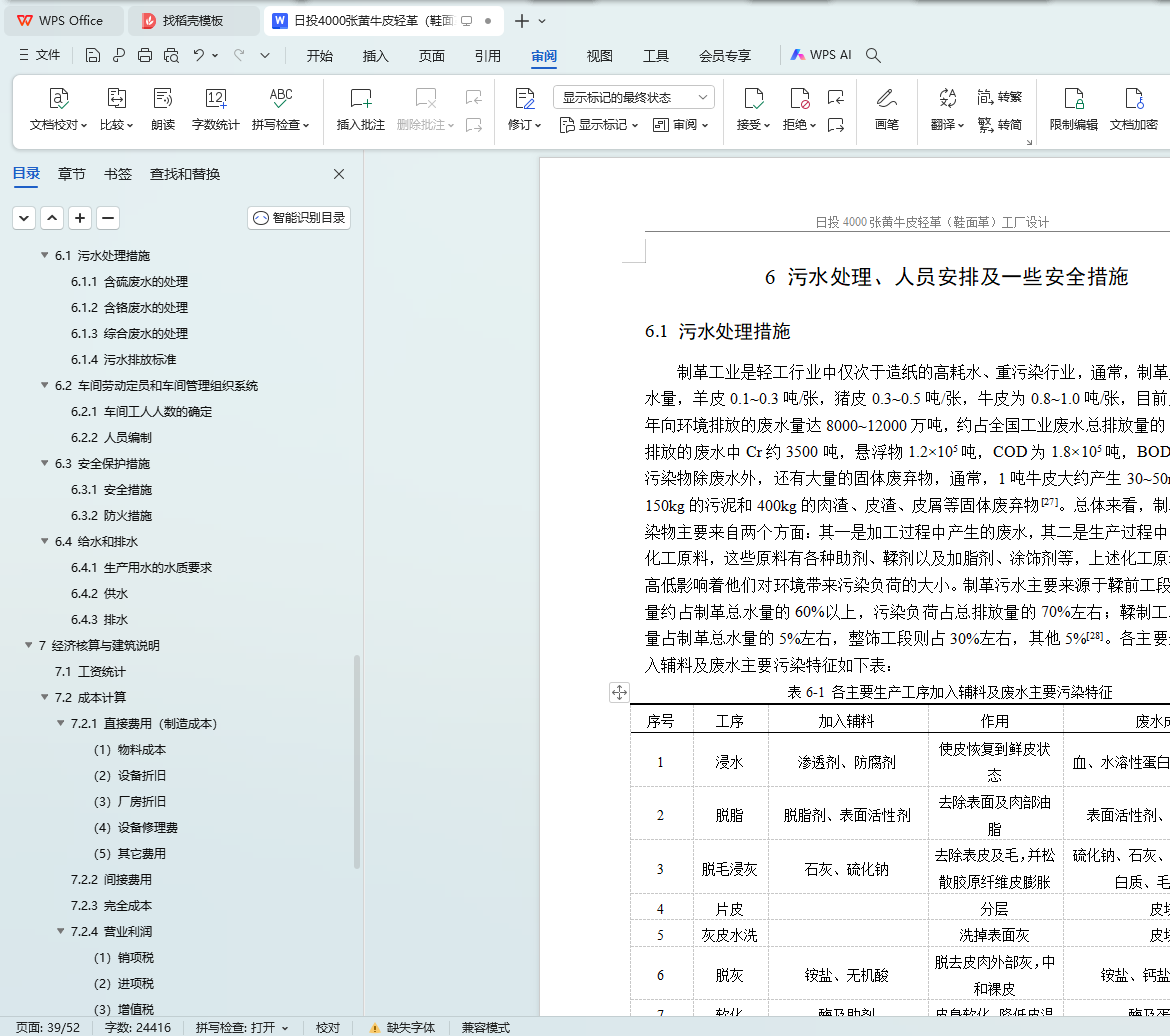
Task: Click the print icon in quick toolbar
Action: [x=145, y=55]
